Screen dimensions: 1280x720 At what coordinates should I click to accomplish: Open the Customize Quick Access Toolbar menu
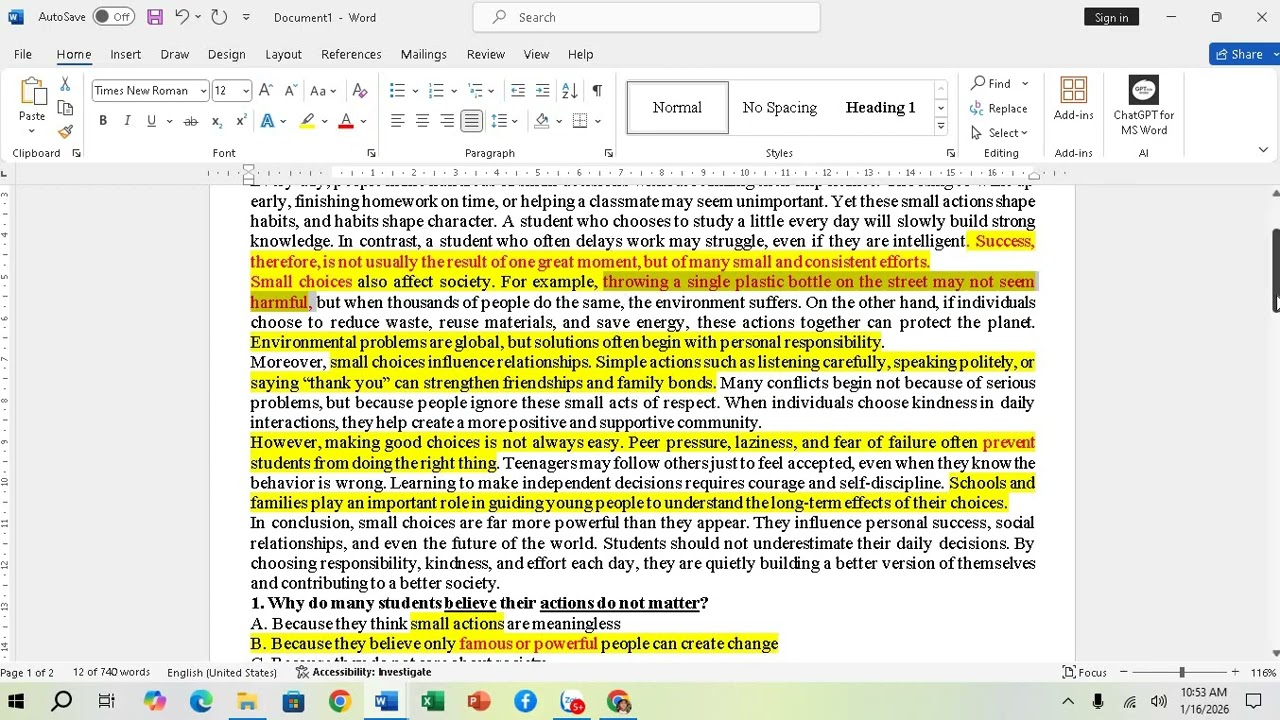point(246,17)
